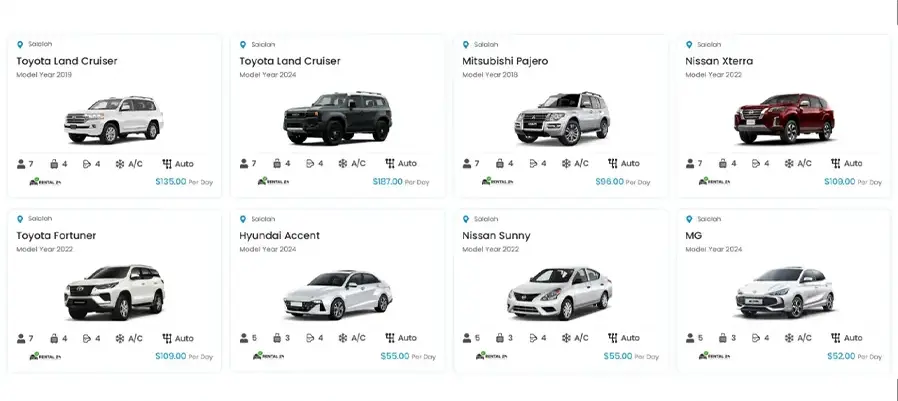Open the Nissan Xterra title link
This screenshot has width=898, height=401.
719,61
